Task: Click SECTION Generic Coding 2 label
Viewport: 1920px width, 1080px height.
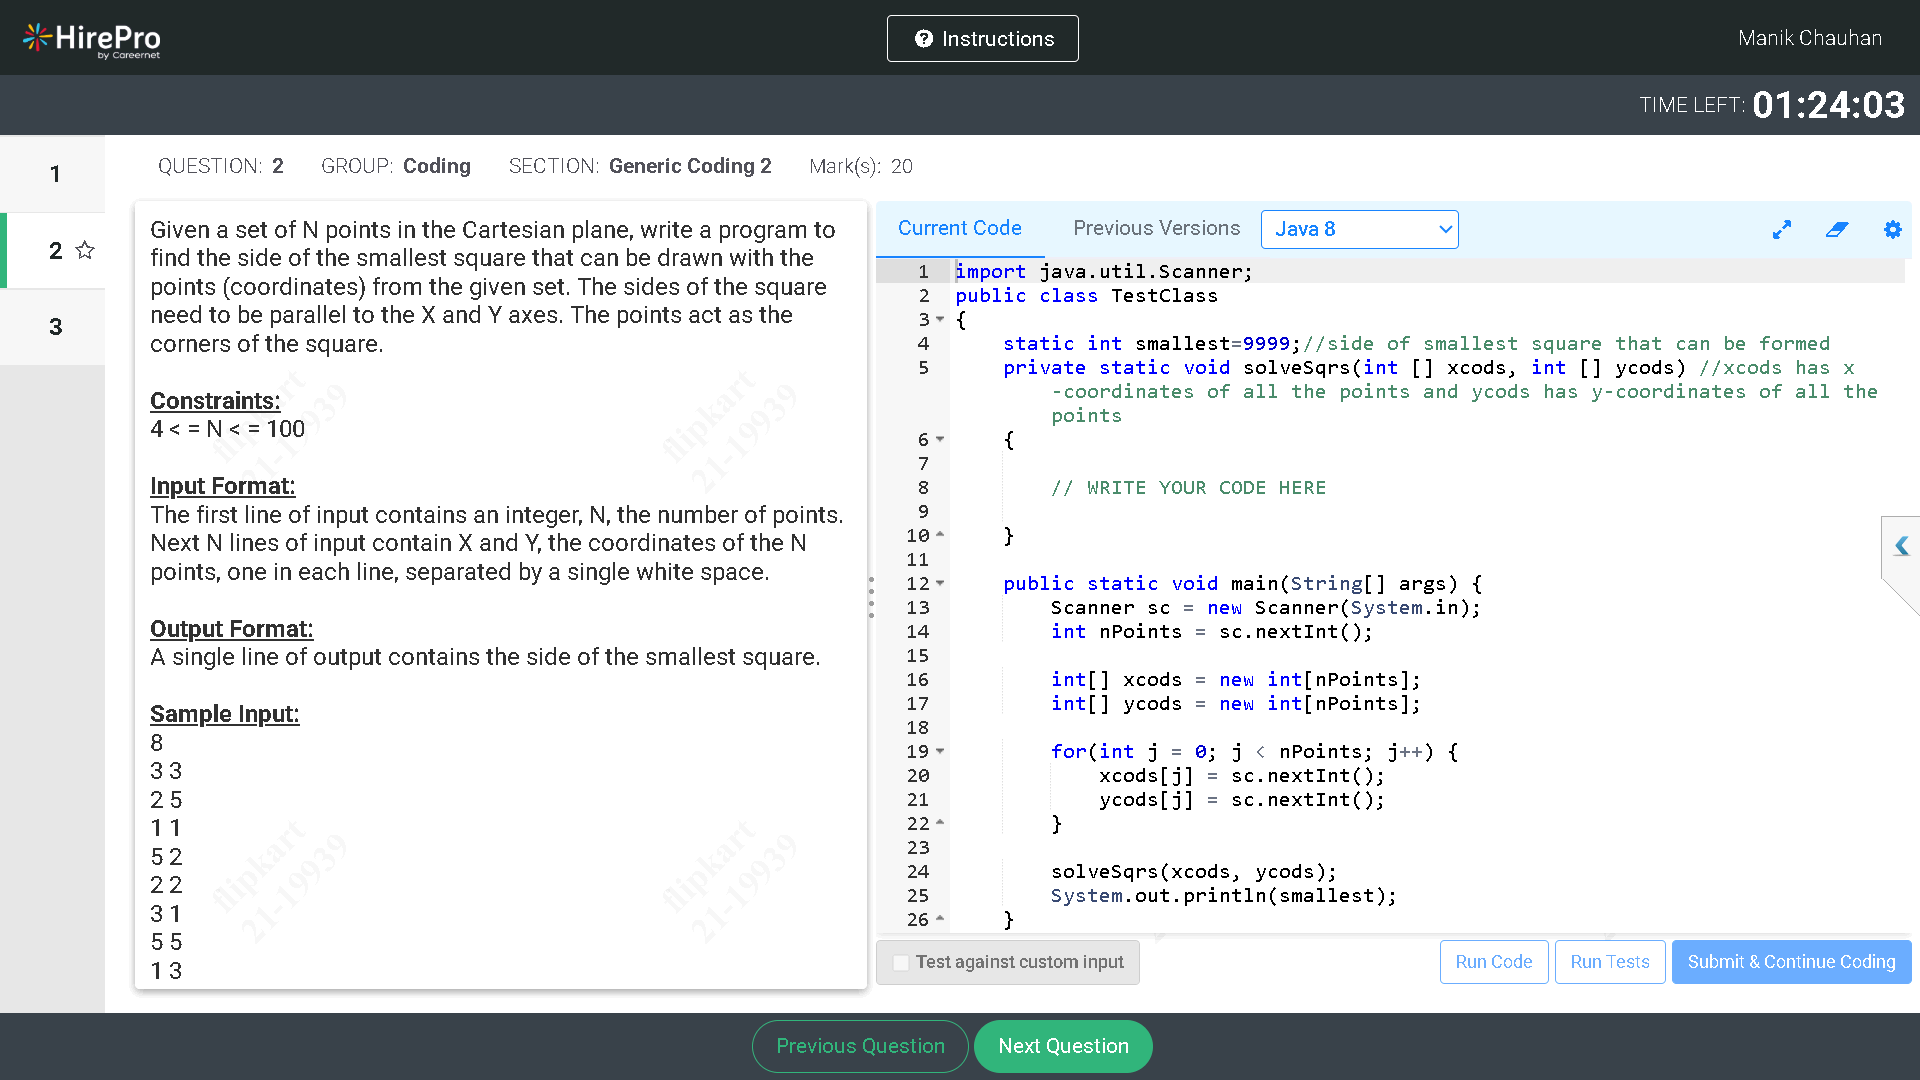Action: tap(640, 166)
